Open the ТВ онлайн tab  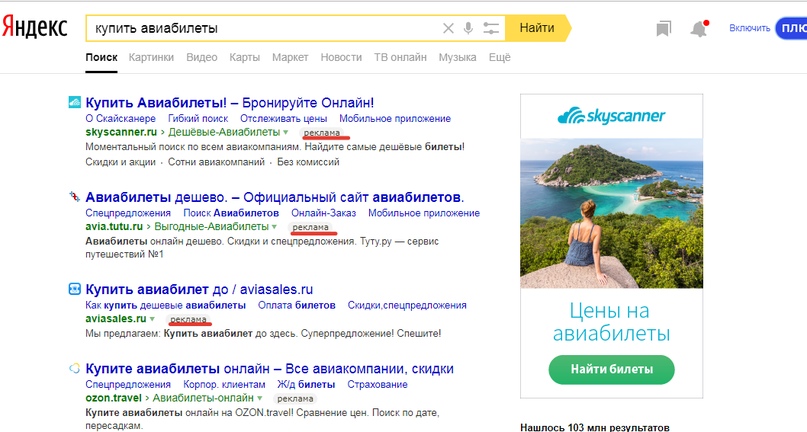click(x=400, y=57)
